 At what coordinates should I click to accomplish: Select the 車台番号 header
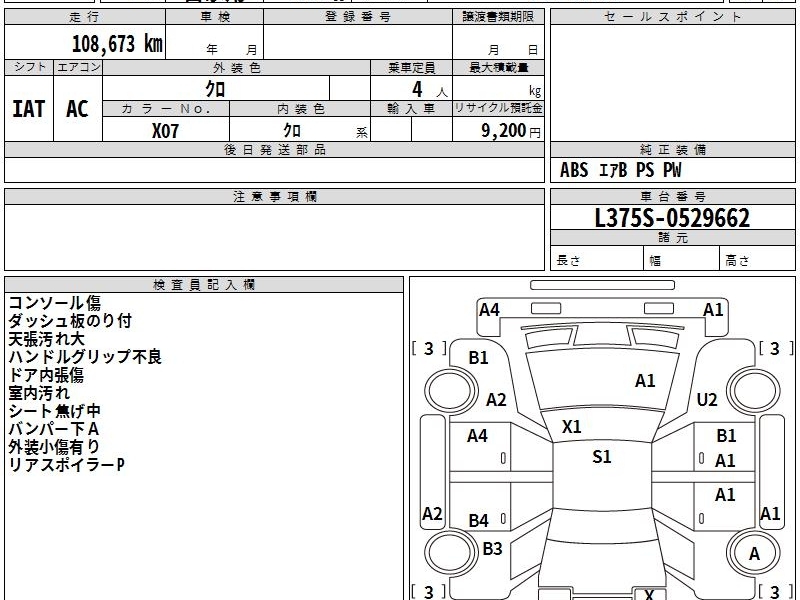[x=672, y=196]
